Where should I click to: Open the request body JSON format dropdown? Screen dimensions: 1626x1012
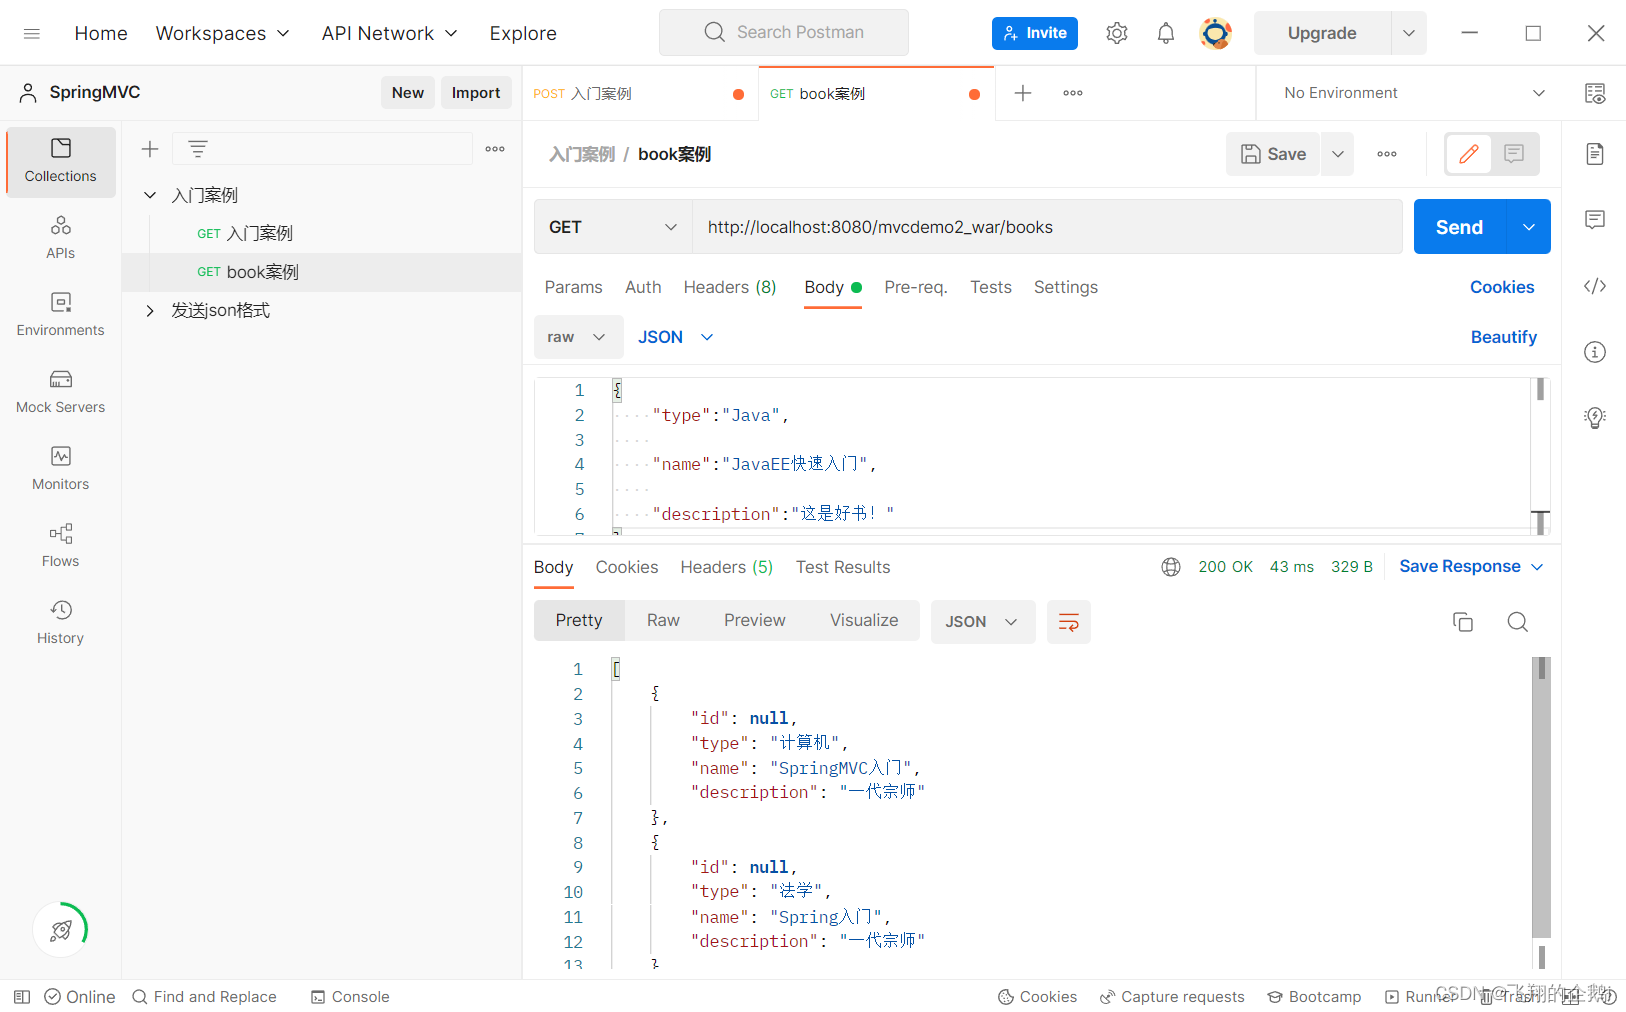click(676, 337)
